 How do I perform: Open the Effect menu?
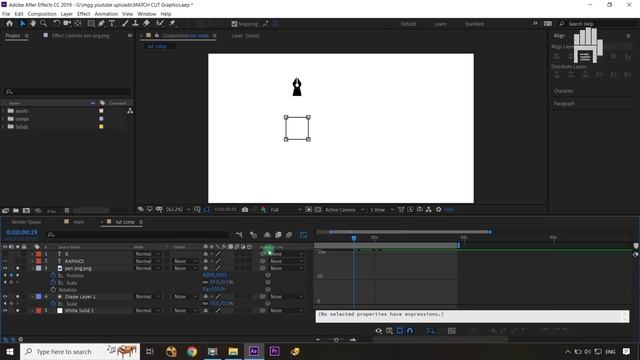point(83,14)
